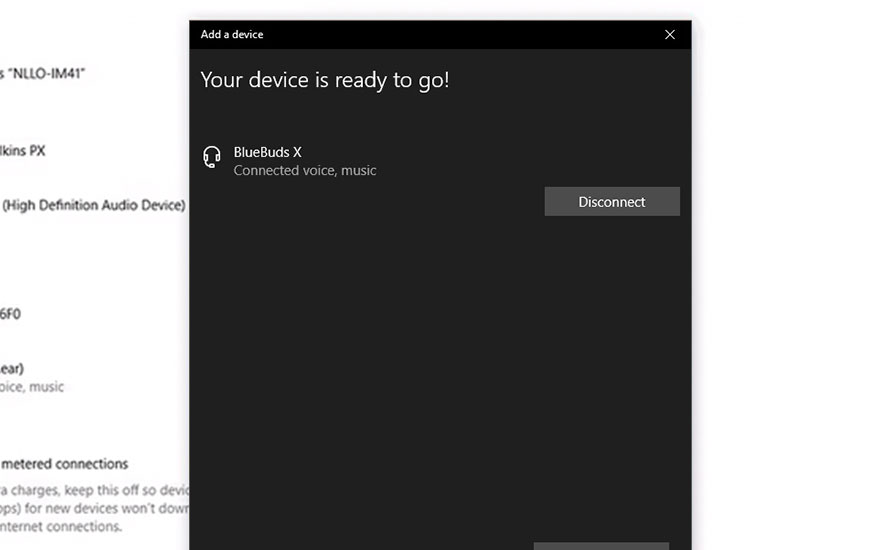Select the 'lkins PX' device in settings list

pos(23,151)
